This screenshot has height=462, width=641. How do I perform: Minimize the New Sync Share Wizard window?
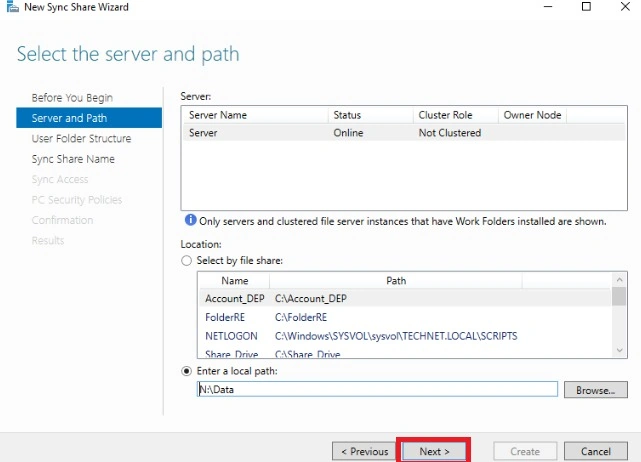(548, 7)
